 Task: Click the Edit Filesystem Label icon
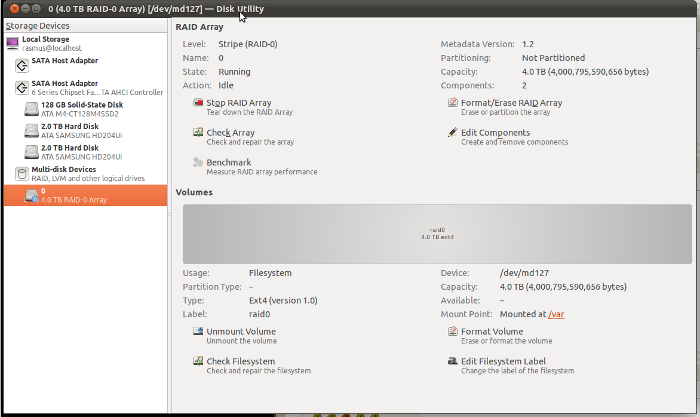point(452,362)
